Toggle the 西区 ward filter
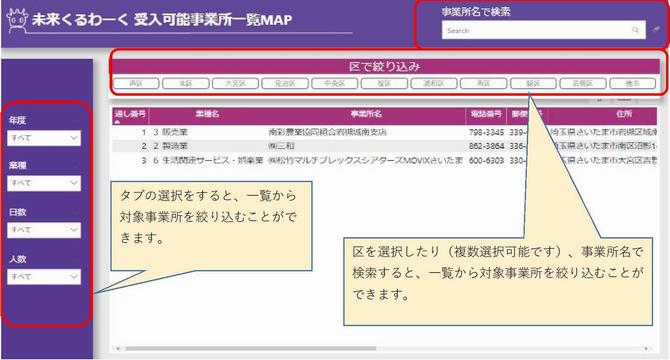The image size is (670, 360). [136, 83]
